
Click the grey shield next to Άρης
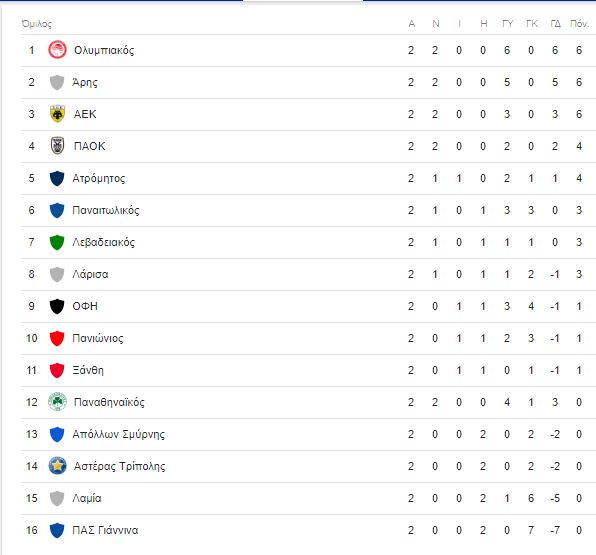(57, 82)
